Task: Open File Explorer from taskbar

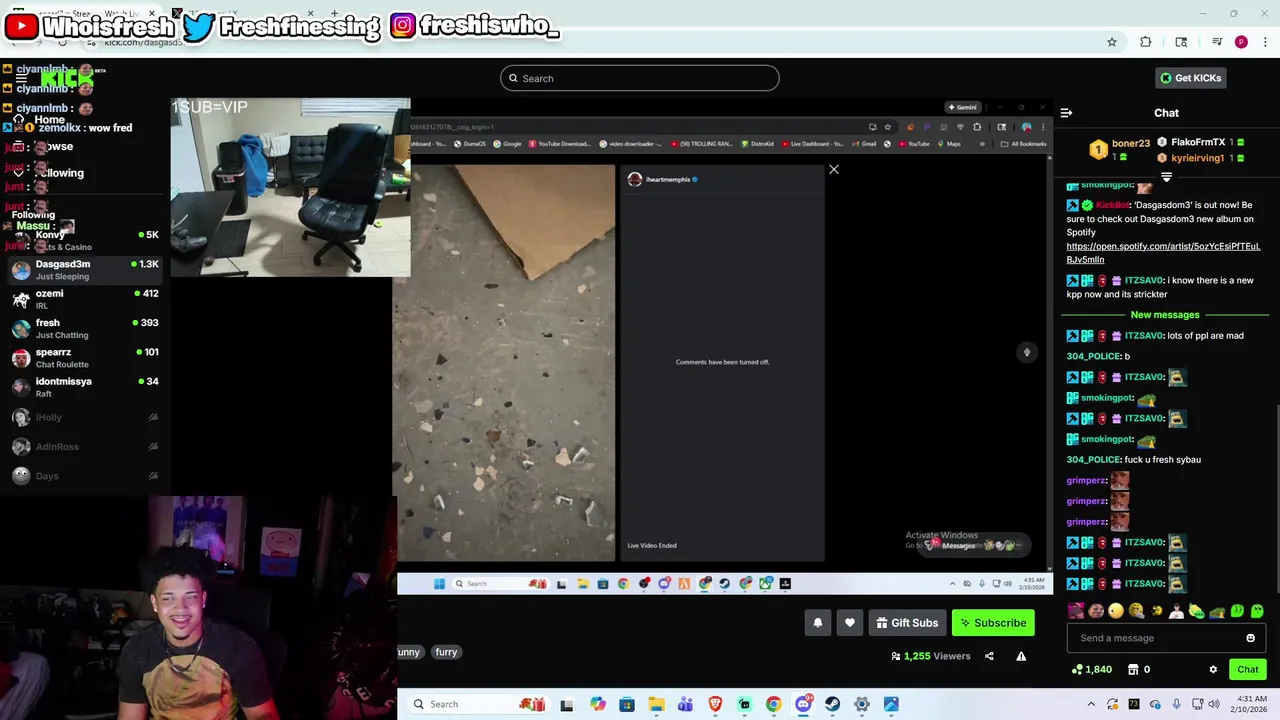Action: tap(656, 704)
